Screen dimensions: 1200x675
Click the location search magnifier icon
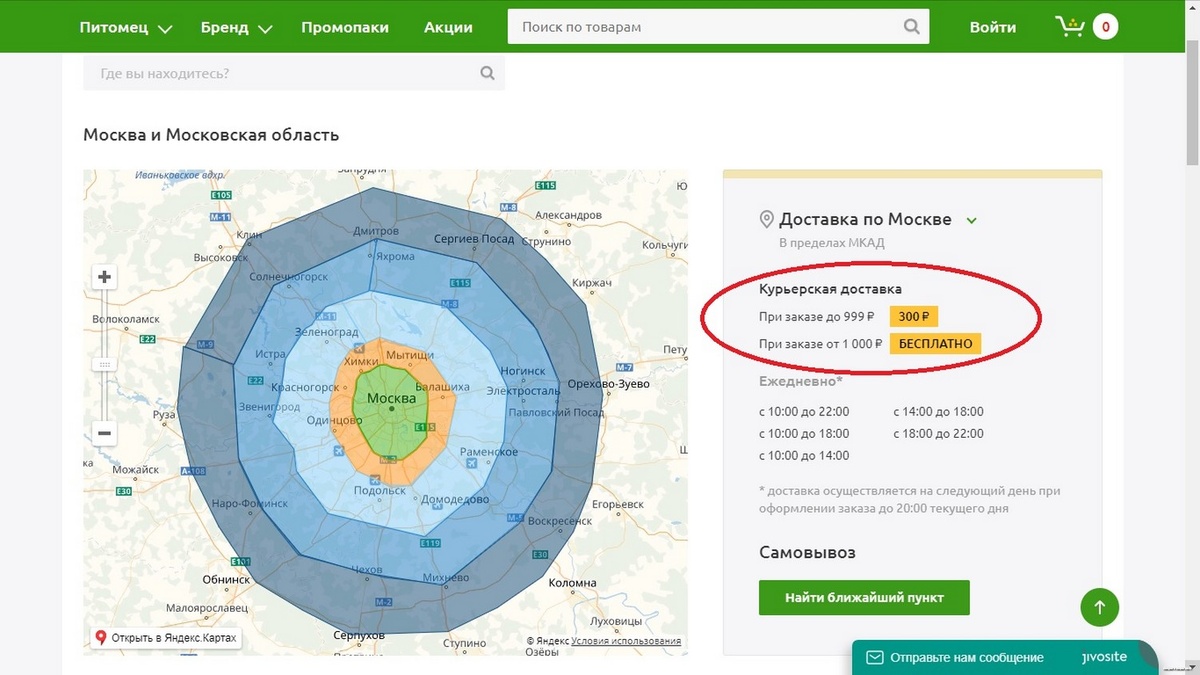[487, 73]
